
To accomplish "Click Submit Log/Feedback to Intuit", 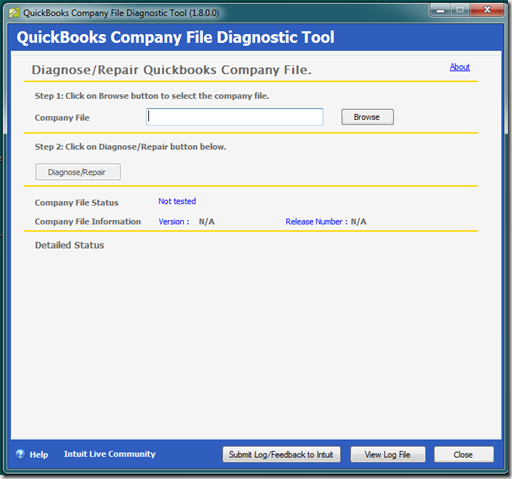I will click(x=281, y=454).
